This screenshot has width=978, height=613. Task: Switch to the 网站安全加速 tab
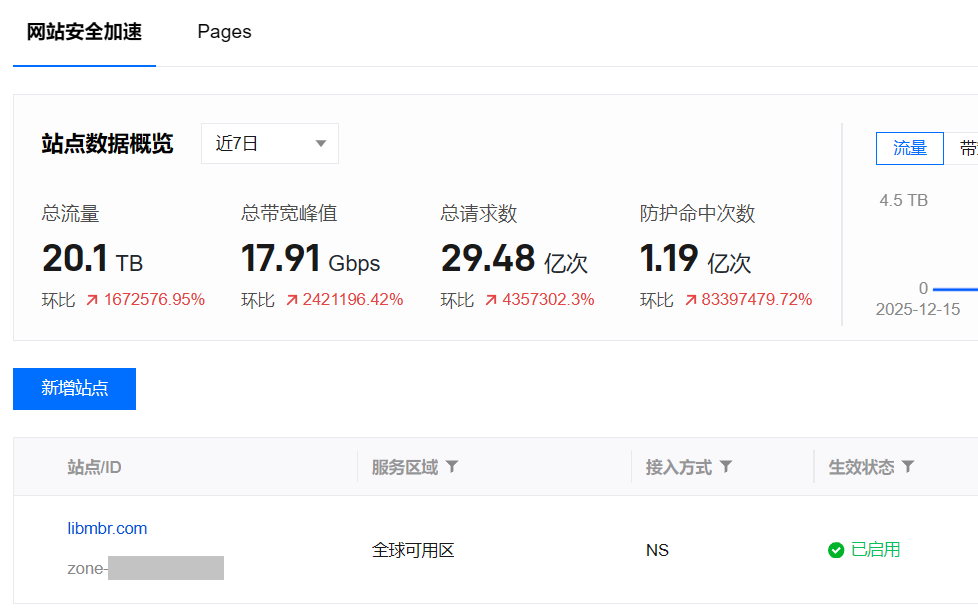[84, 32]
